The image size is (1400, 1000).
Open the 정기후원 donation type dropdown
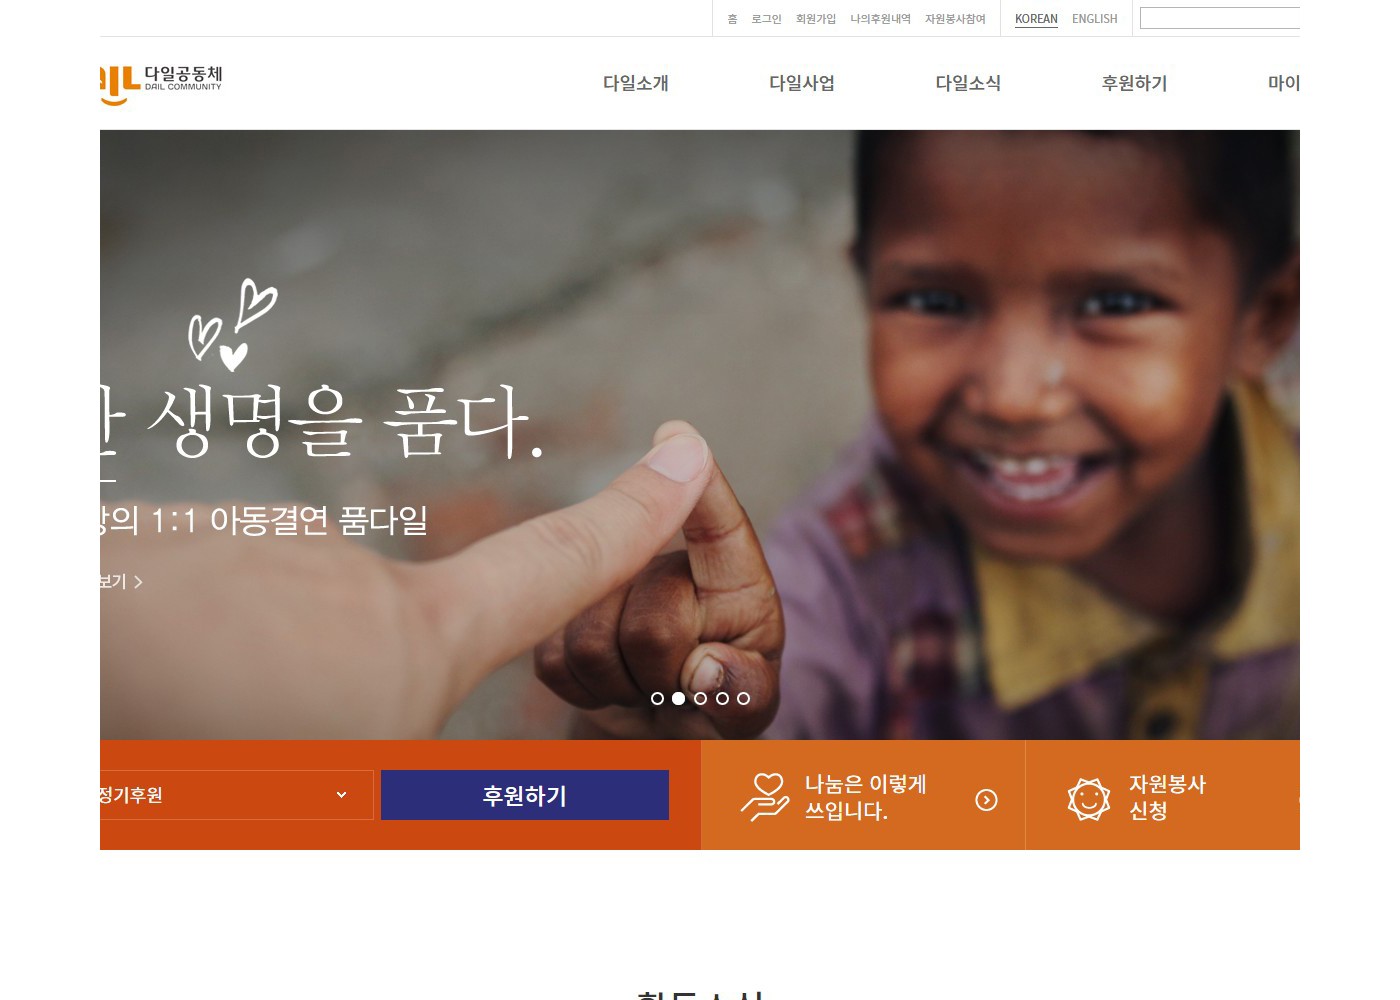237,795
